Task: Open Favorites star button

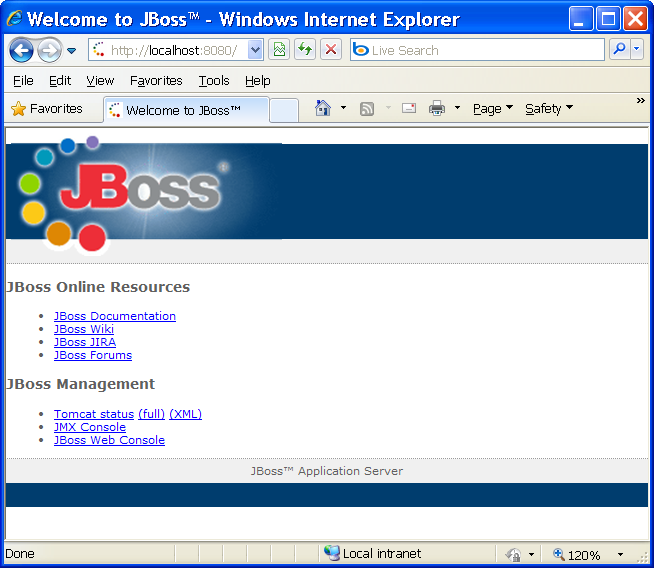Action: (47, 109)
